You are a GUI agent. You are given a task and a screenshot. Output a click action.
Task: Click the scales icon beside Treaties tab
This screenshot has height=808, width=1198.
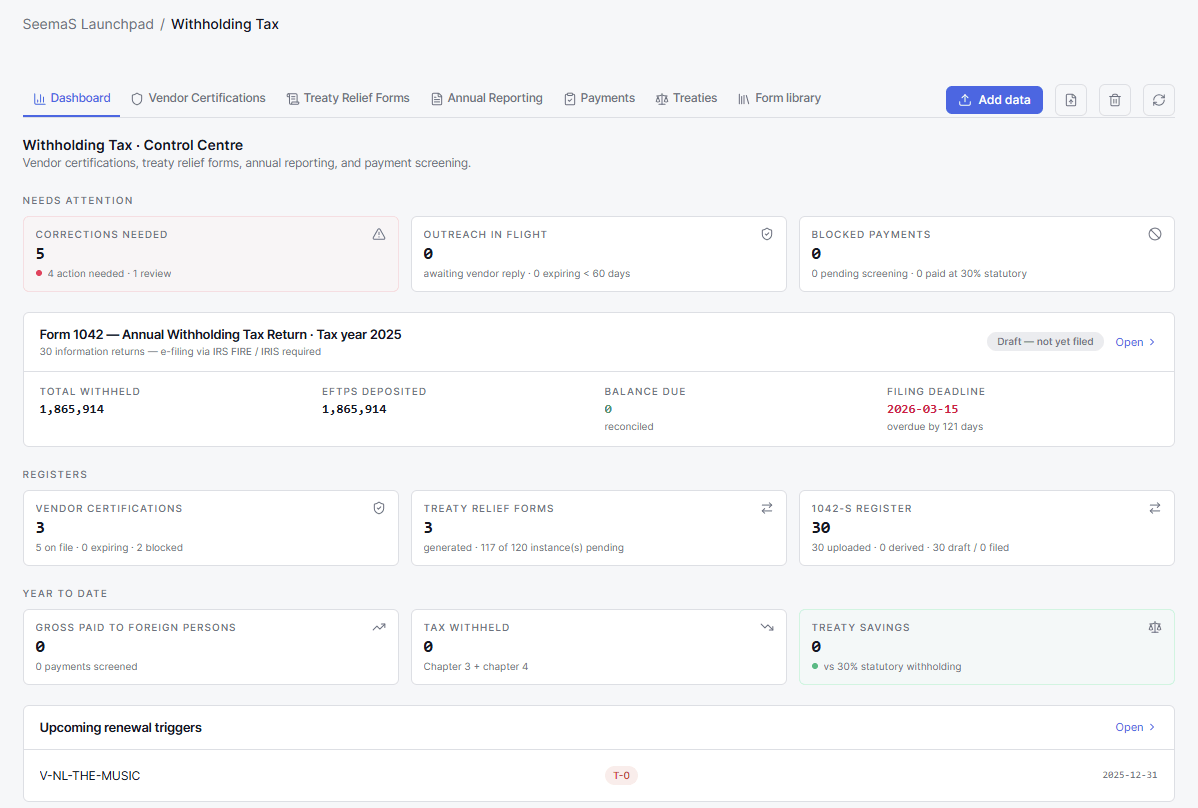[x=662, y=99]
